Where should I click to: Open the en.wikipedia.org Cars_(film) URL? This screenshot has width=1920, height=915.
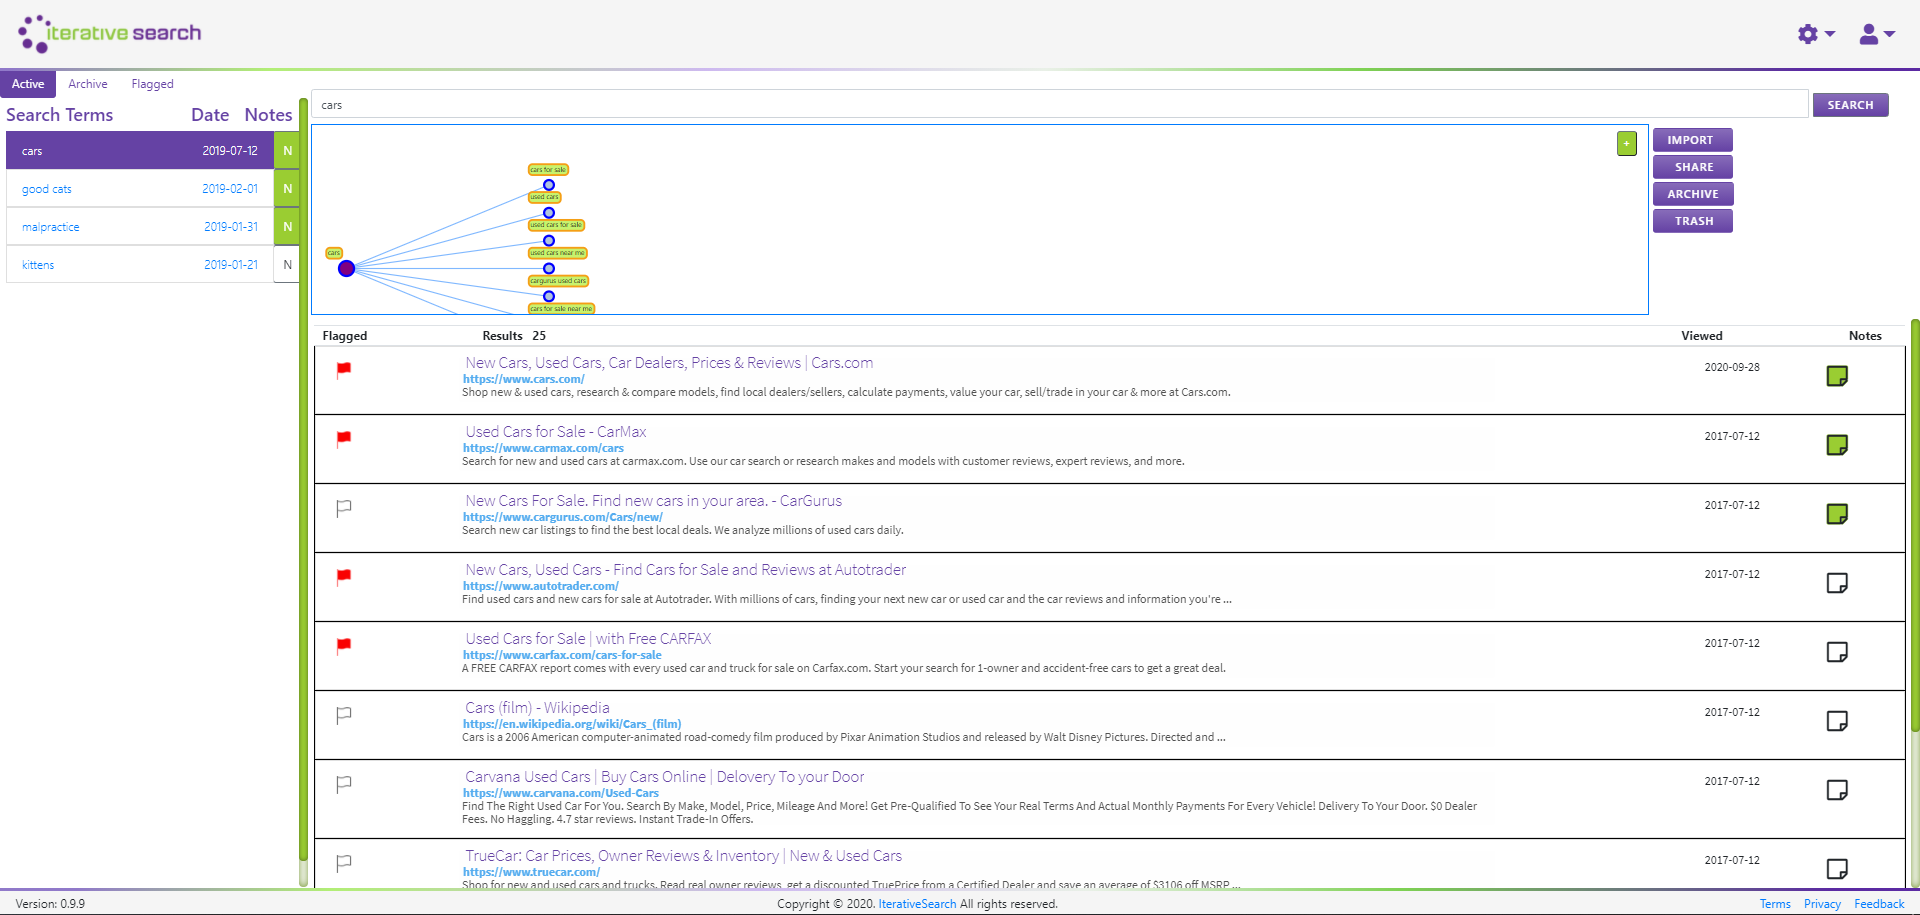[572, 724]
